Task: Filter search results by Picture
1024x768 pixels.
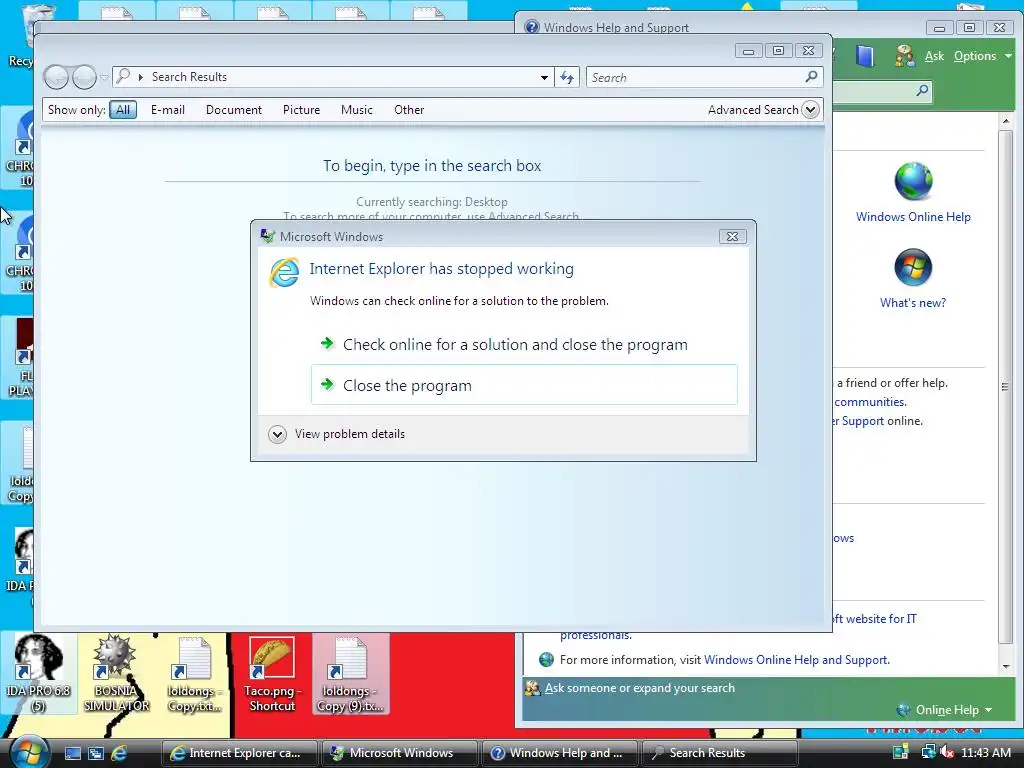Action: 301,110
